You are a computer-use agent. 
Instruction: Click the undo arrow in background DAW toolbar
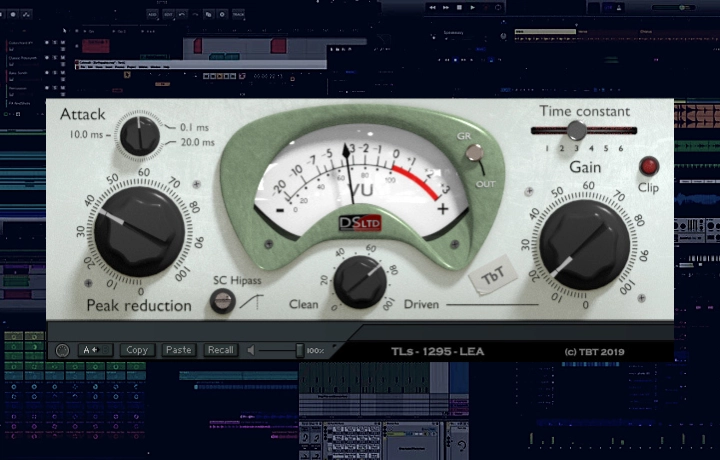pyautogui.click(x=182, y=14)
